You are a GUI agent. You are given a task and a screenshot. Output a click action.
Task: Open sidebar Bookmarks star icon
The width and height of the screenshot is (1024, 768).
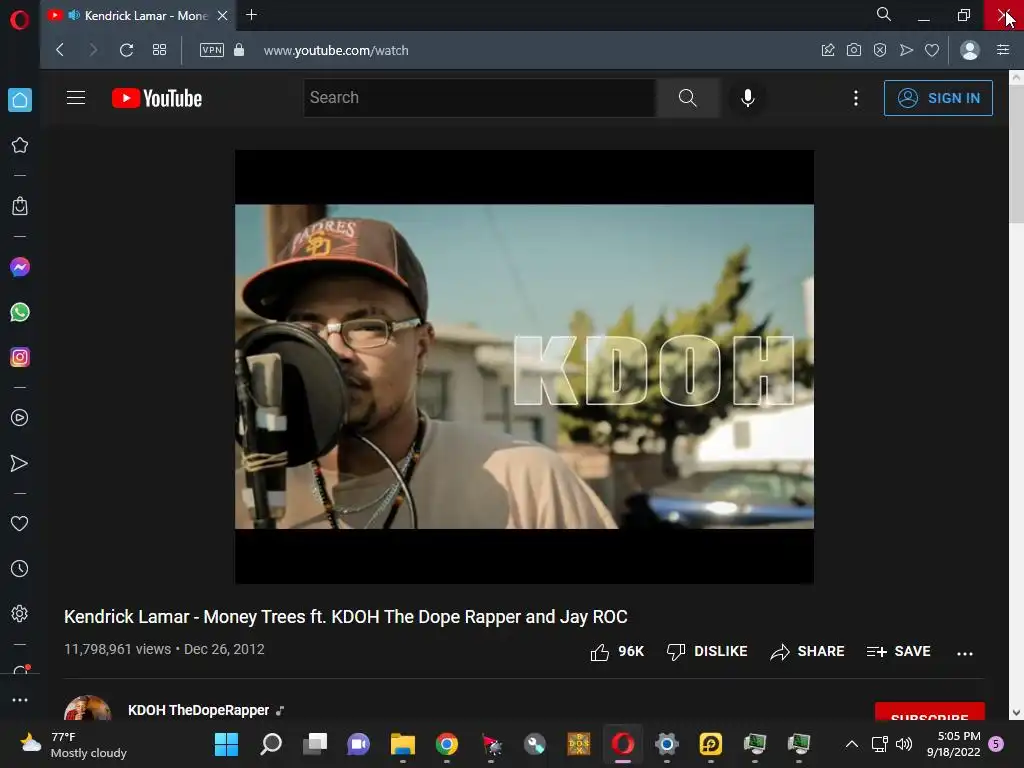[x=20, y=145]
